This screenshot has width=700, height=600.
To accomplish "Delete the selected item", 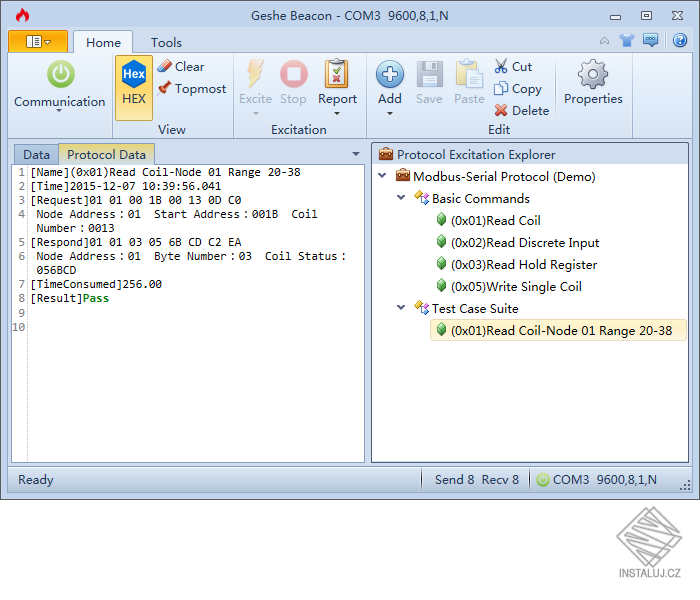I will [x=521, y=110].
